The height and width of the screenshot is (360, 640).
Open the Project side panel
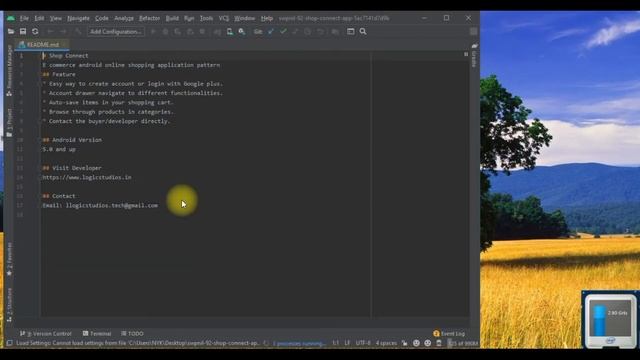[x=9, y=122]
